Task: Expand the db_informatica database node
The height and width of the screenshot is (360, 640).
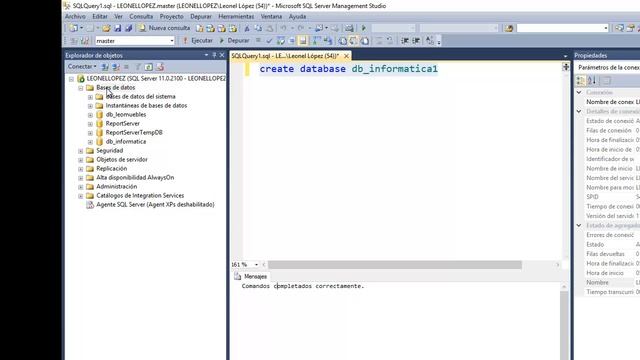Action: coord(90,142)
